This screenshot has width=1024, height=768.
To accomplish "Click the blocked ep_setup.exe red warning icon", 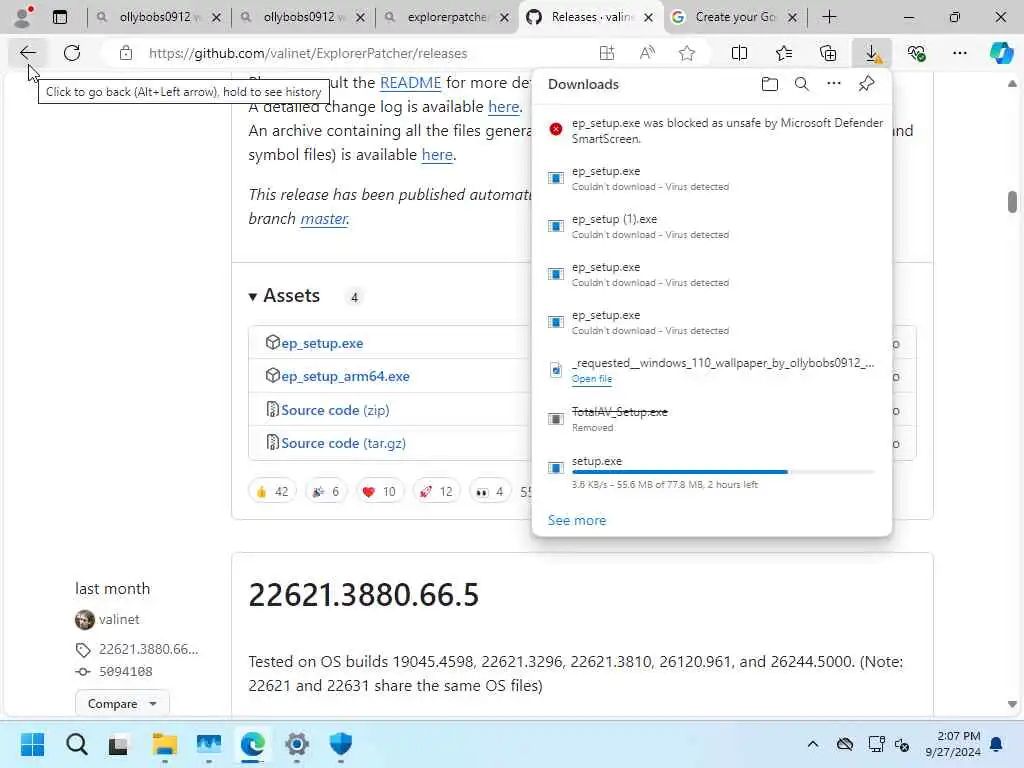I will coord(556,129).
